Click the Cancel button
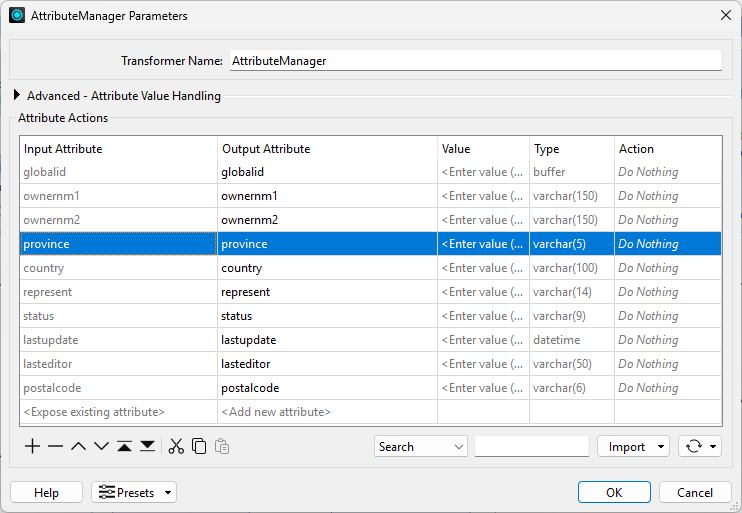The image size is (742, 513). (694, 492)
